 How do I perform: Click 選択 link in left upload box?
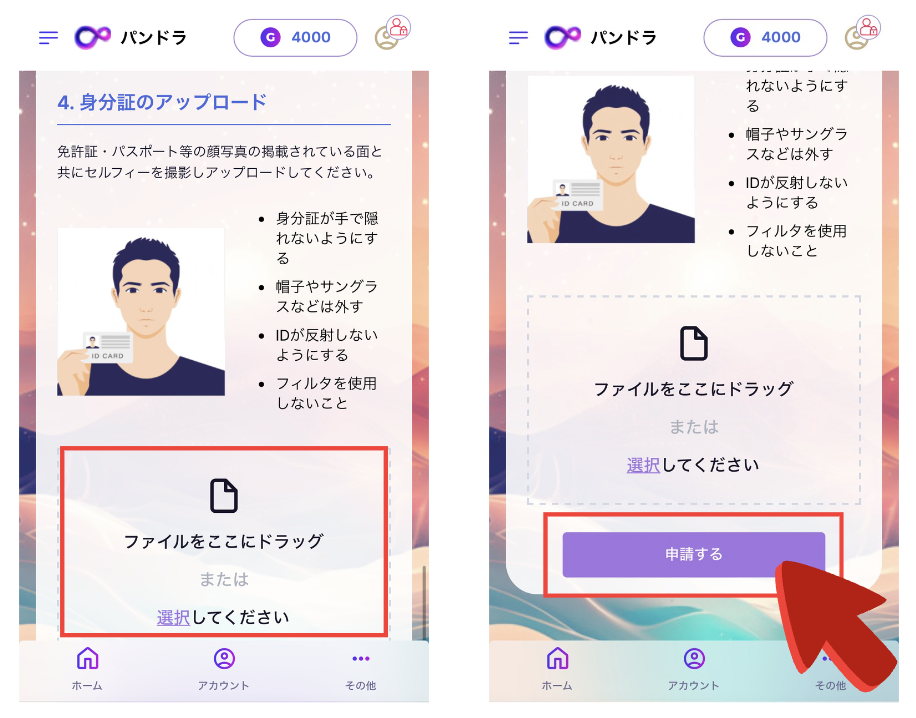pos(174,618)
